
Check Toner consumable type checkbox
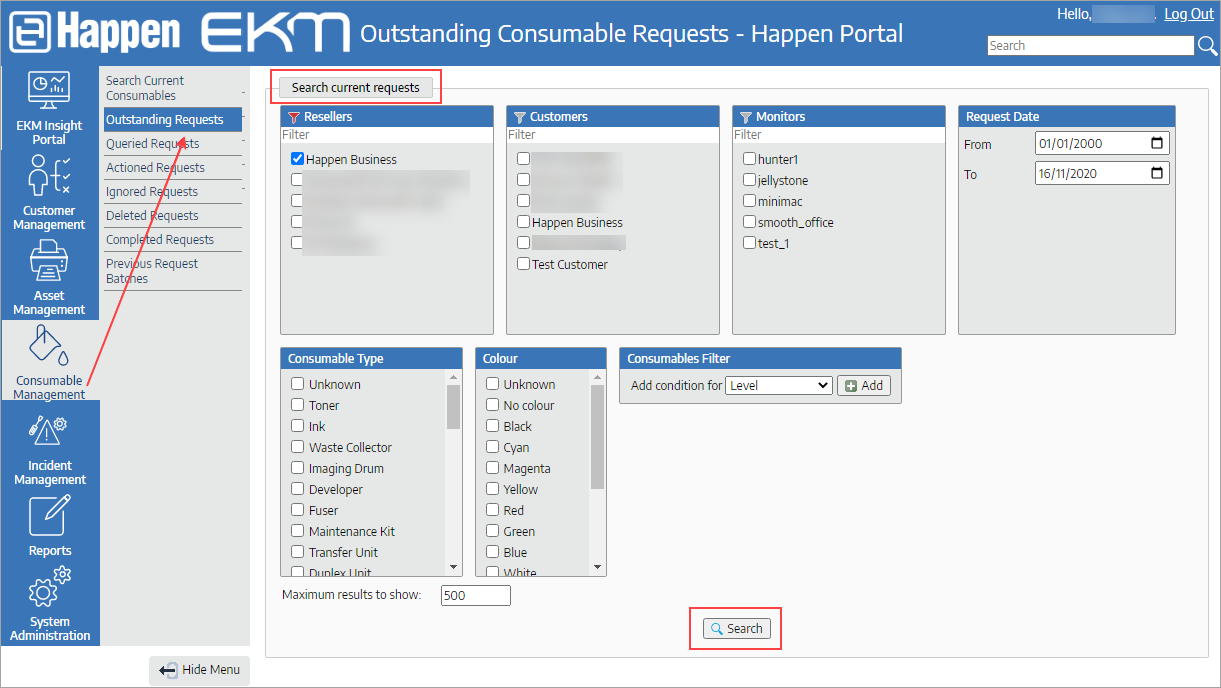(x=298, y=405)
